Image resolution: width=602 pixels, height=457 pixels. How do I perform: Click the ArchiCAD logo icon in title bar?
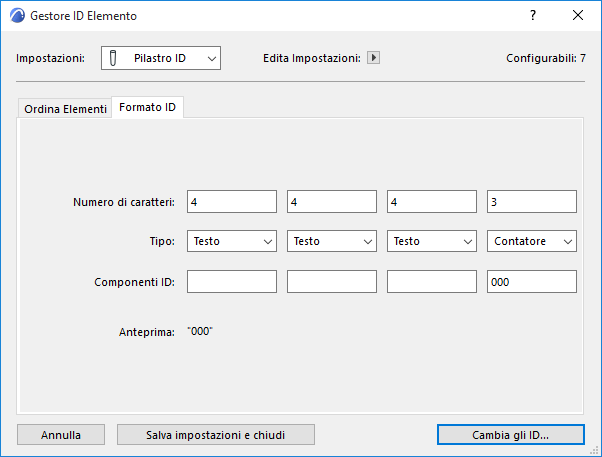(x=16, y=16)
